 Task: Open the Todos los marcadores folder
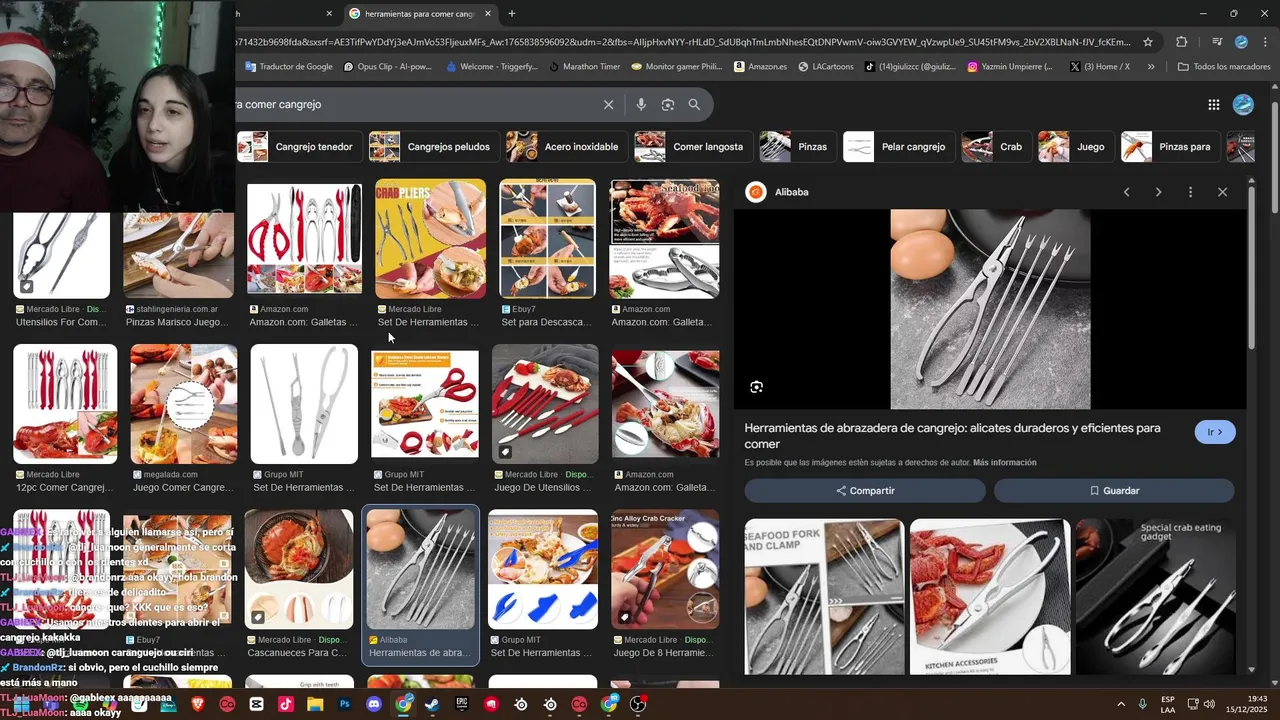[1224, 67]
